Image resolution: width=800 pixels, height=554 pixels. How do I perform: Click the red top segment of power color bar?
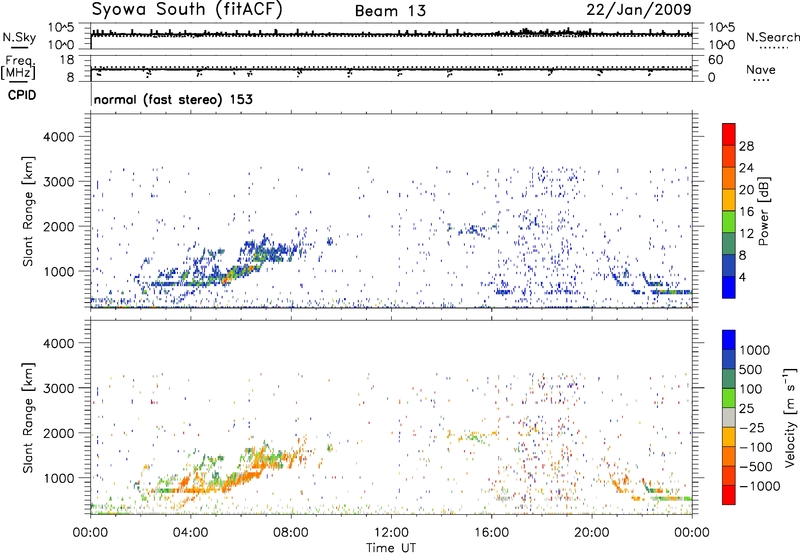pyautogui.click(x=729, y=134)
